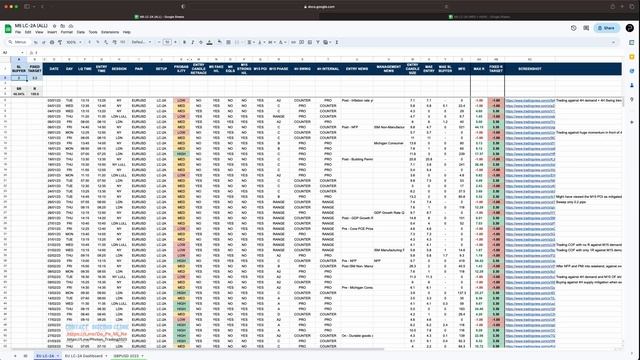This screenshot has width=640, height=360.
Task: Click the Menus search box
Action: click(18, 42)
